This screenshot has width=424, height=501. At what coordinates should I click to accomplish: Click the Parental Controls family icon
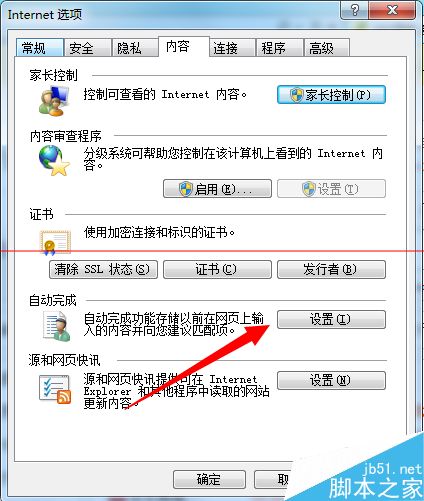pos(54,100)
